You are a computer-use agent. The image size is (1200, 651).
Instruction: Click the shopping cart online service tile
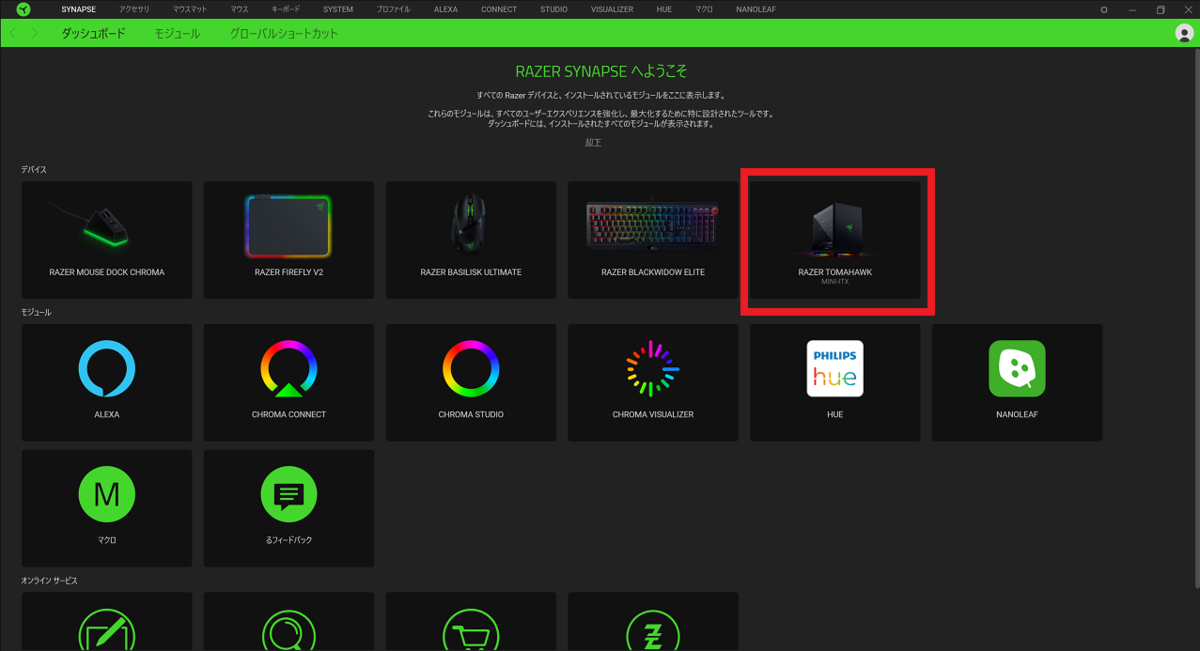tap(471, 621)
